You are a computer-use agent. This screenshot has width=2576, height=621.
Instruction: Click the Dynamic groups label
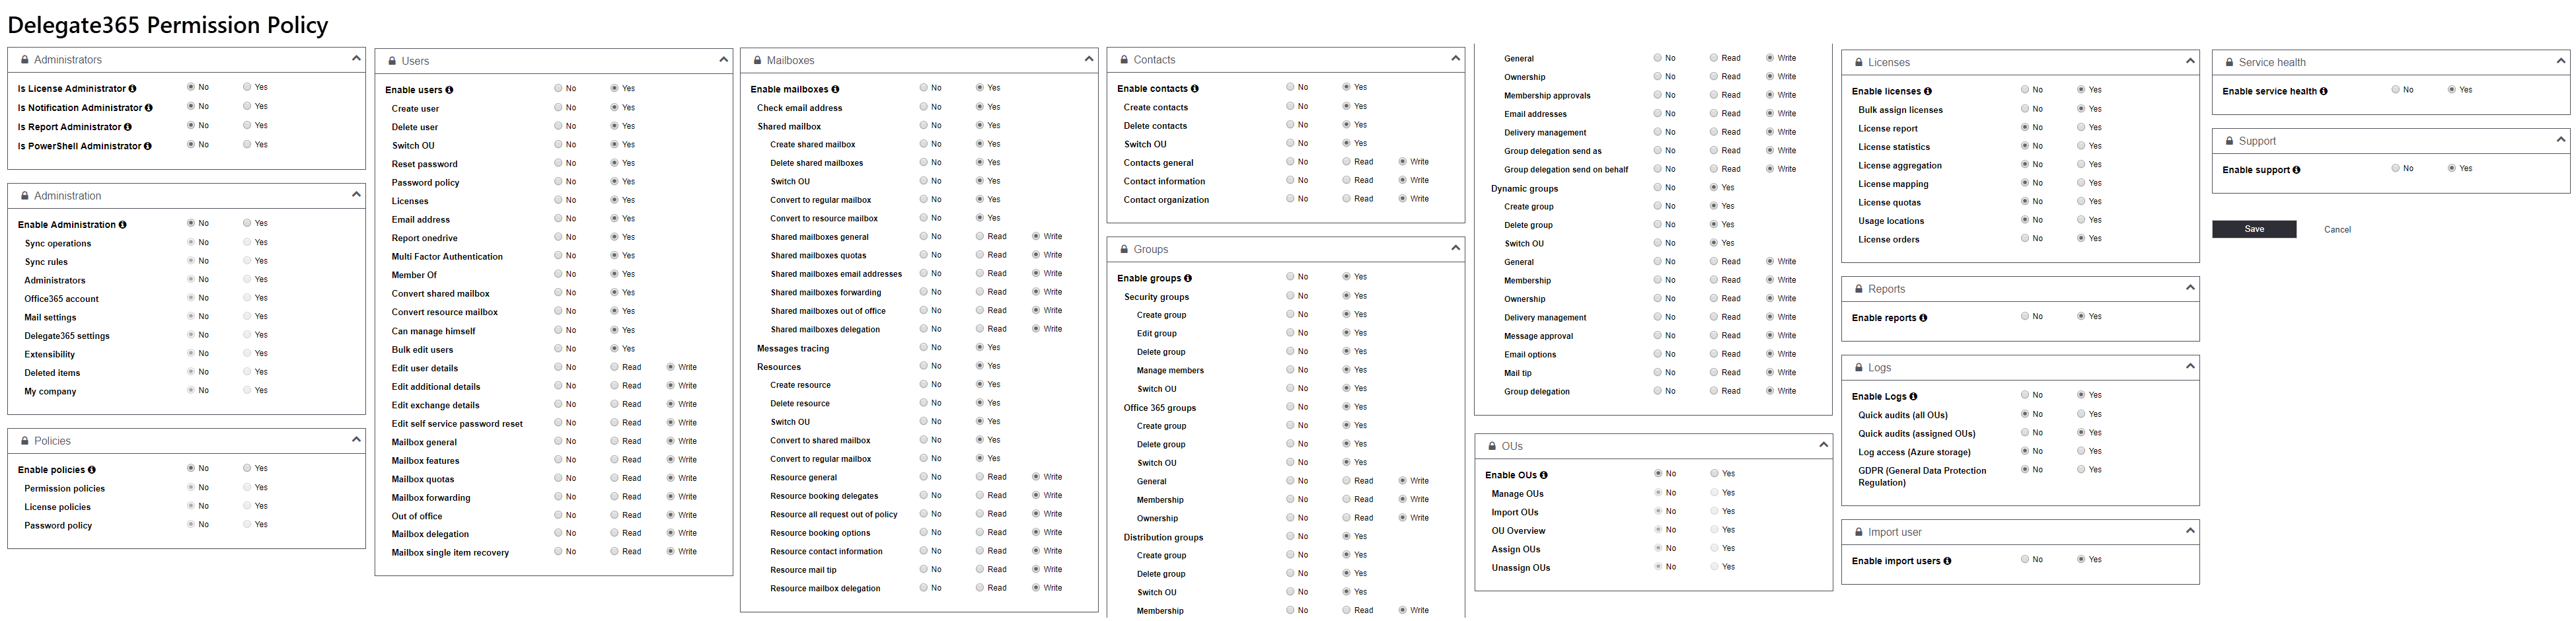pos(1524,189)
